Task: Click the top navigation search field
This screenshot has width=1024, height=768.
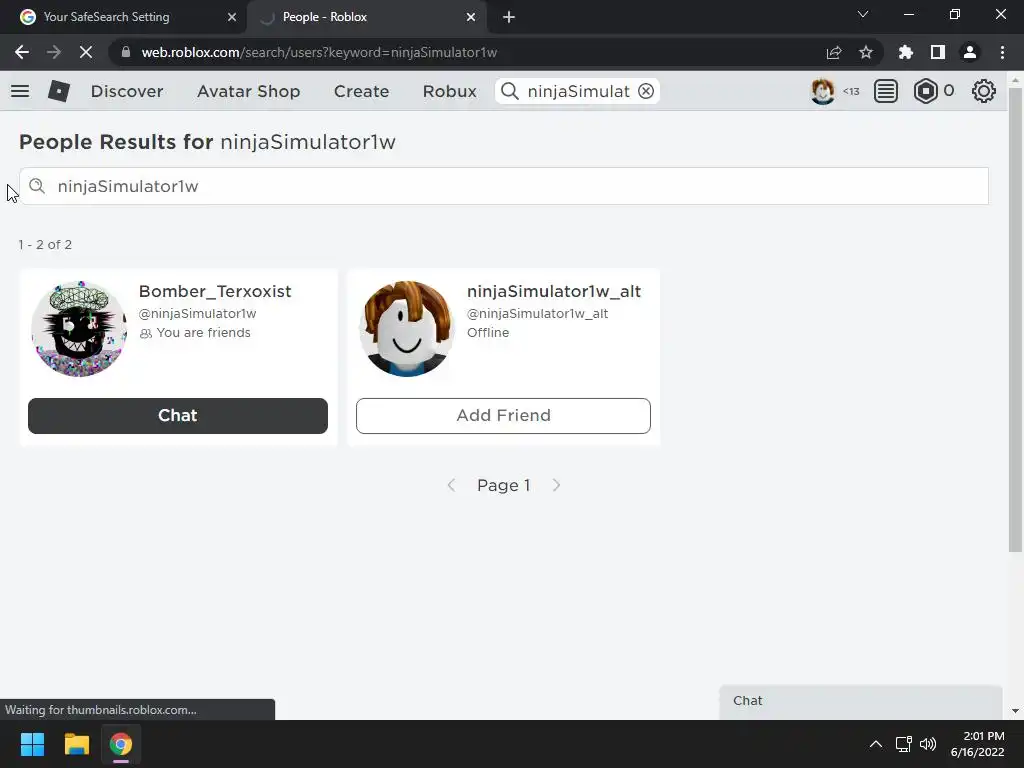Action: [x=578, y=91]
